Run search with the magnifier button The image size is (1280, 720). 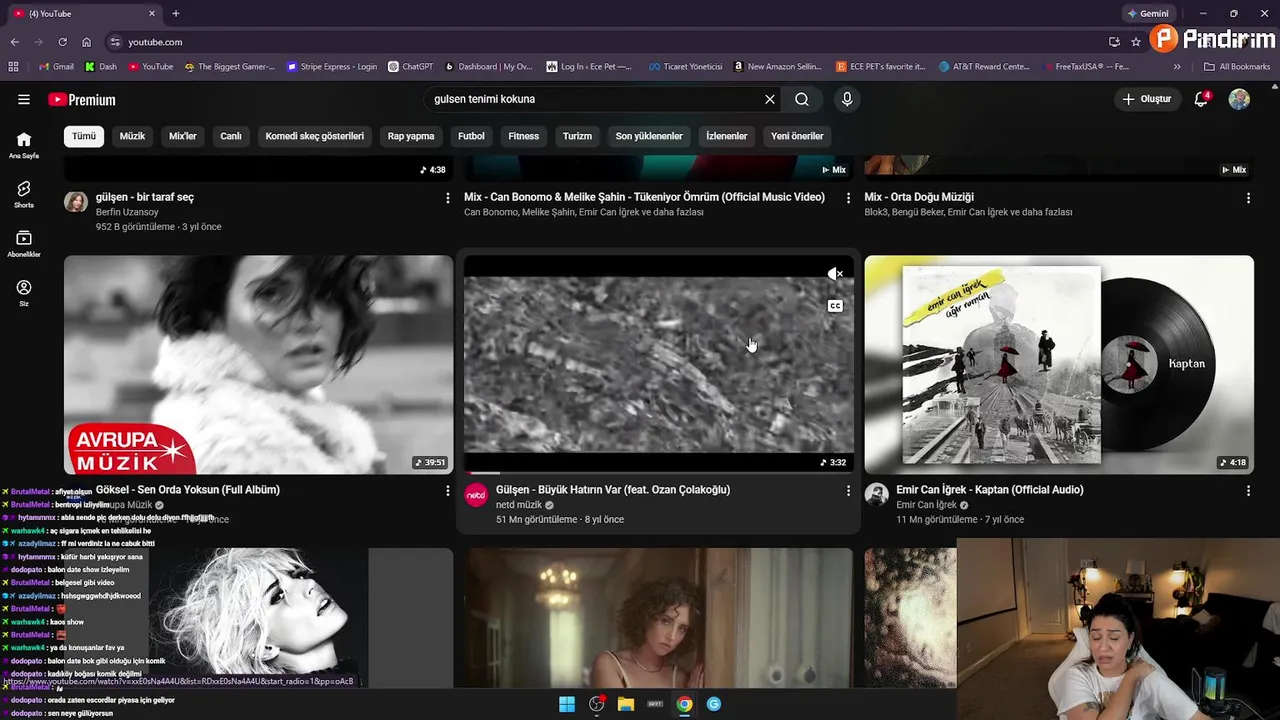click(x=802, y=99)
